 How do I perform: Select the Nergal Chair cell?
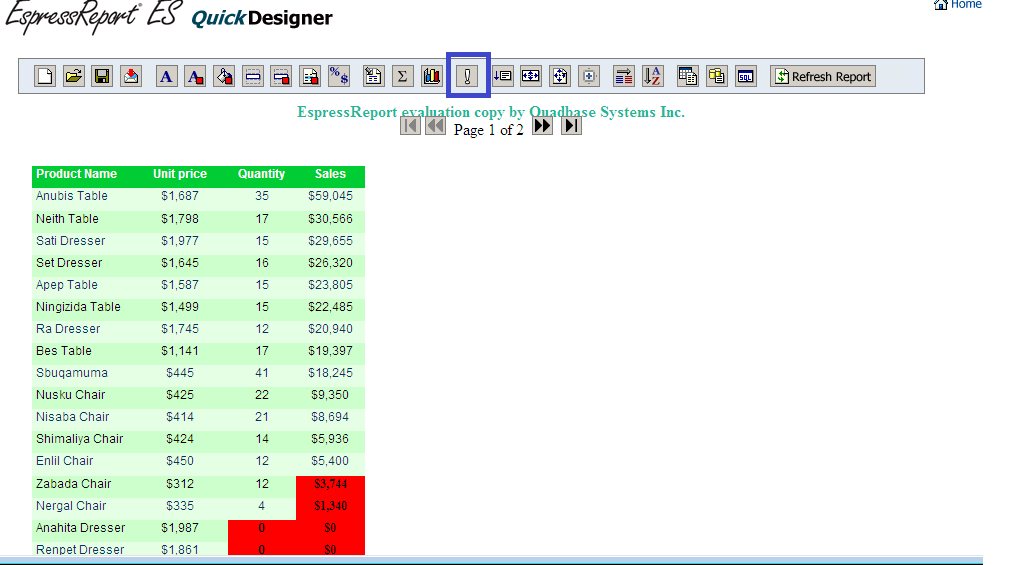tap(71, 507)
